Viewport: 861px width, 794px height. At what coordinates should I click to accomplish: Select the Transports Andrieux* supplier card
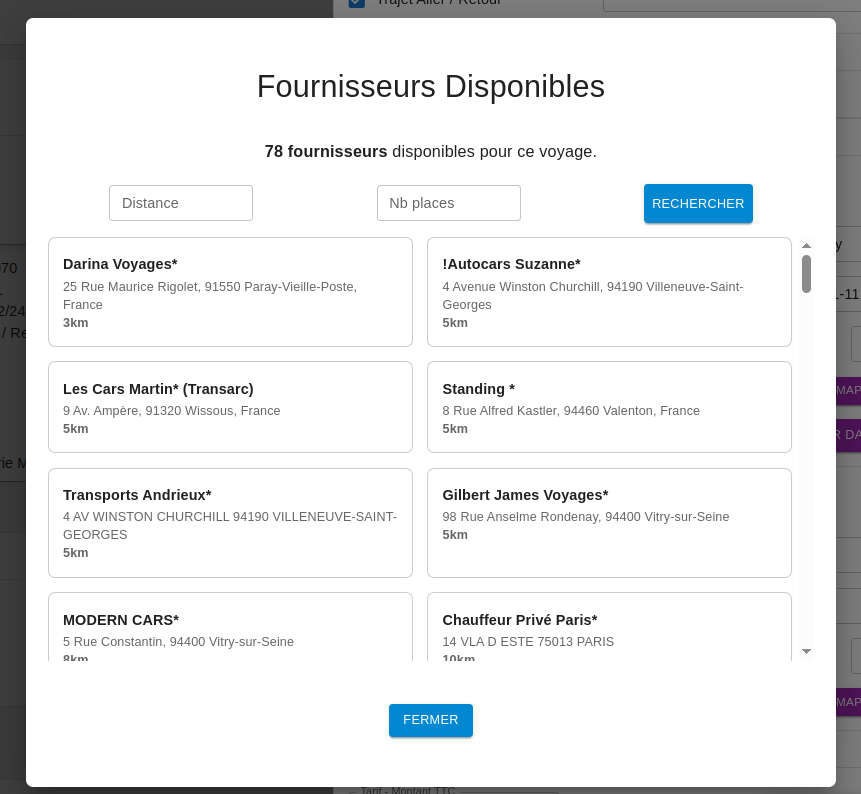(x=230, y=523)
